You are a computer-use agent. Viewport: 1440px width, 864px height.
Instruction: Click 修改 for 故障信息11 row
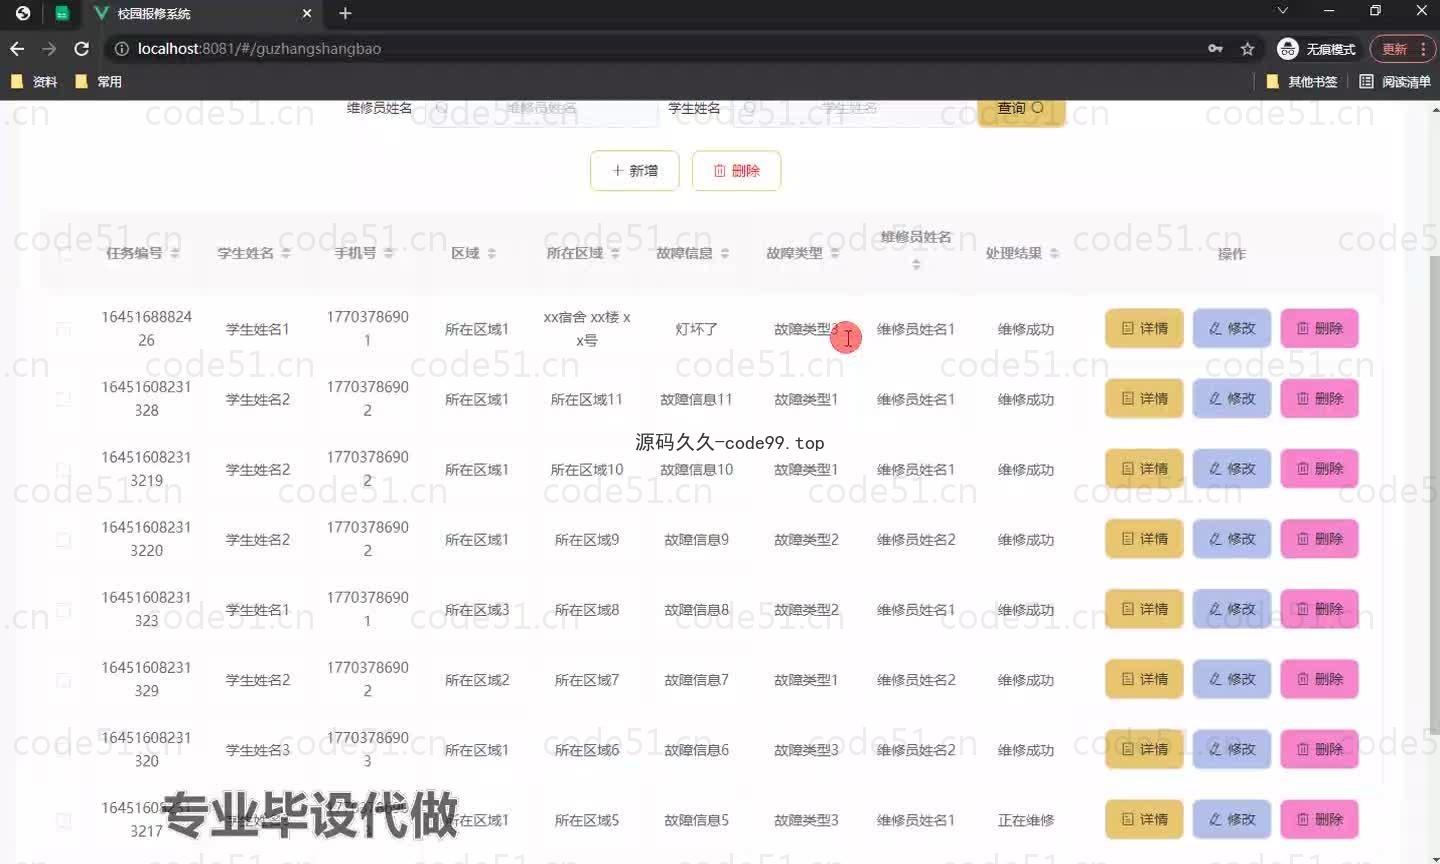tap(1232, 398)
